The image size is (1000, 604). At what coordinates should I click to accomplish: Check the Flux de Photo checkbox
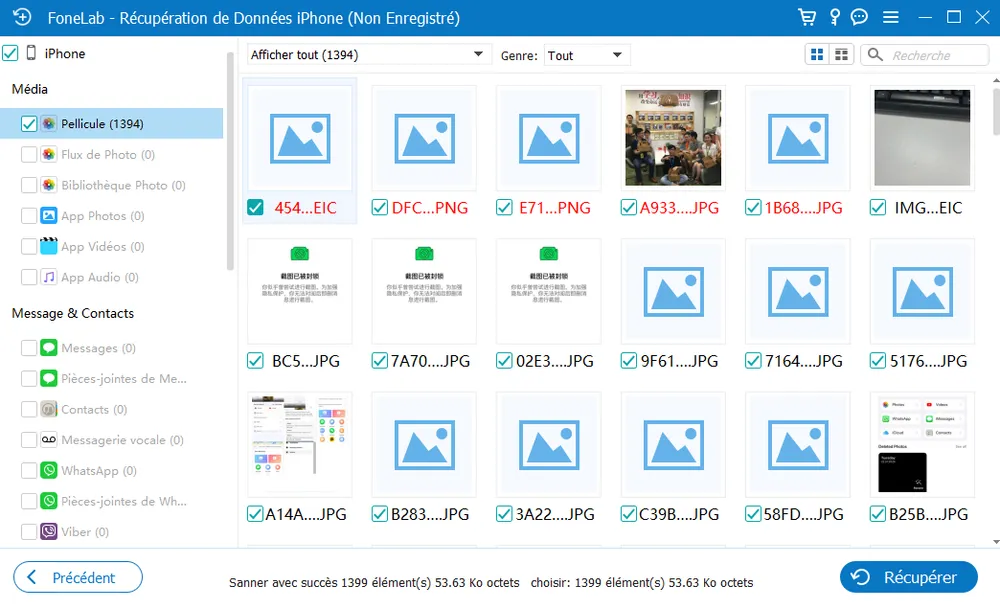click(29, 154)
